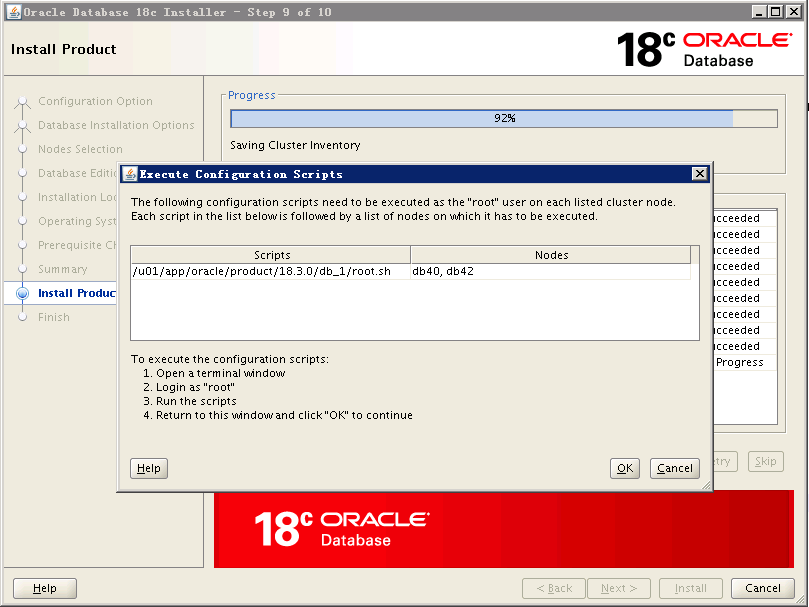
Task: Click the disabled Install button
Action: point(690,588)
